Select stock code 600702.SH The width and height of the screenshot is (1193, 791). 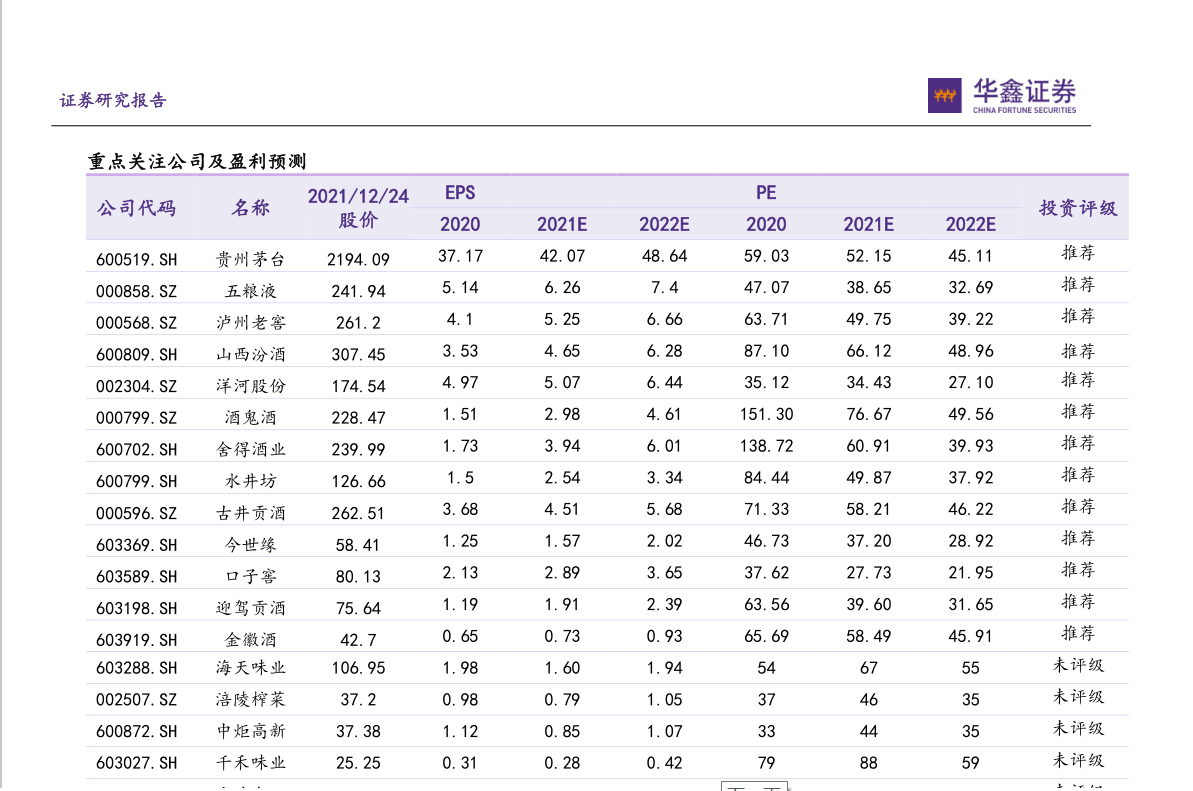point(136,450)
